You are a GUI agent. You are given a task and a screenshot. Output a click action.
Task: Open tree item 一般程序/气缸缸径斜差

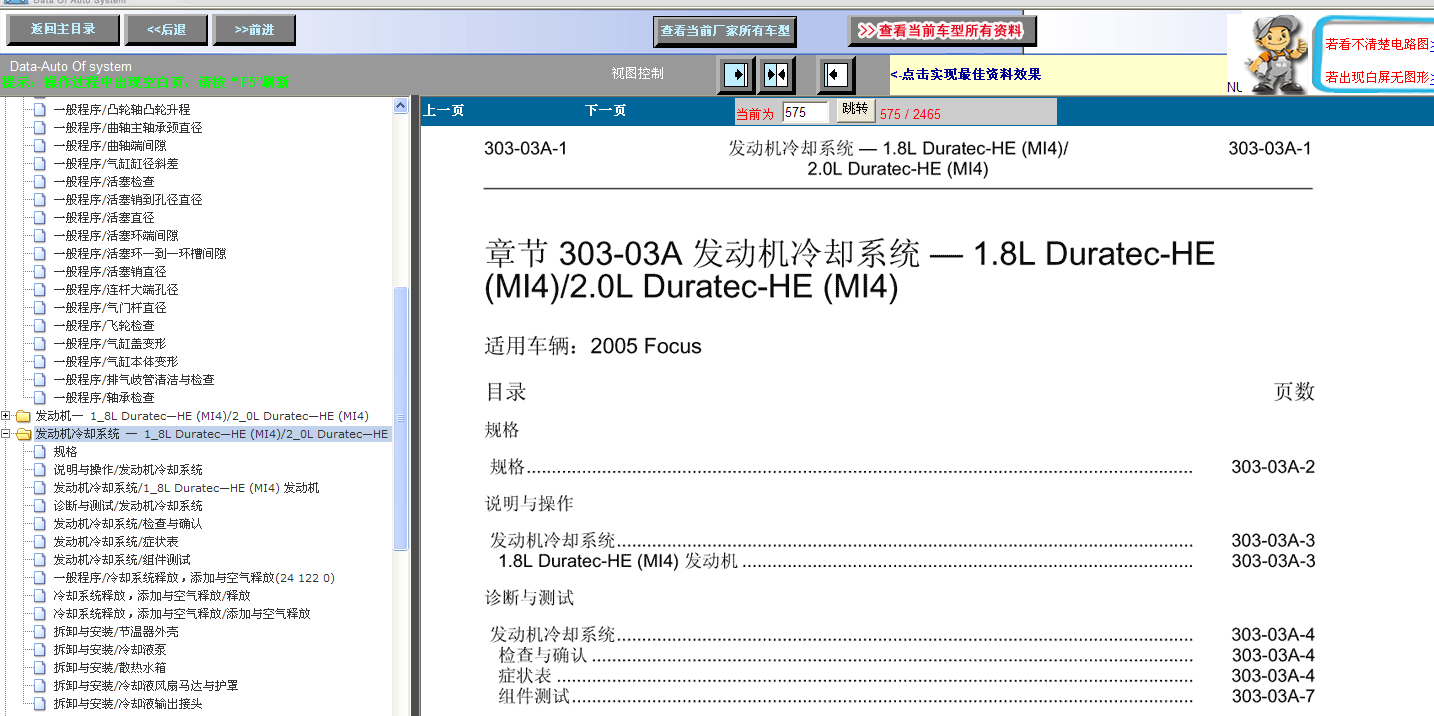point(115,164)
